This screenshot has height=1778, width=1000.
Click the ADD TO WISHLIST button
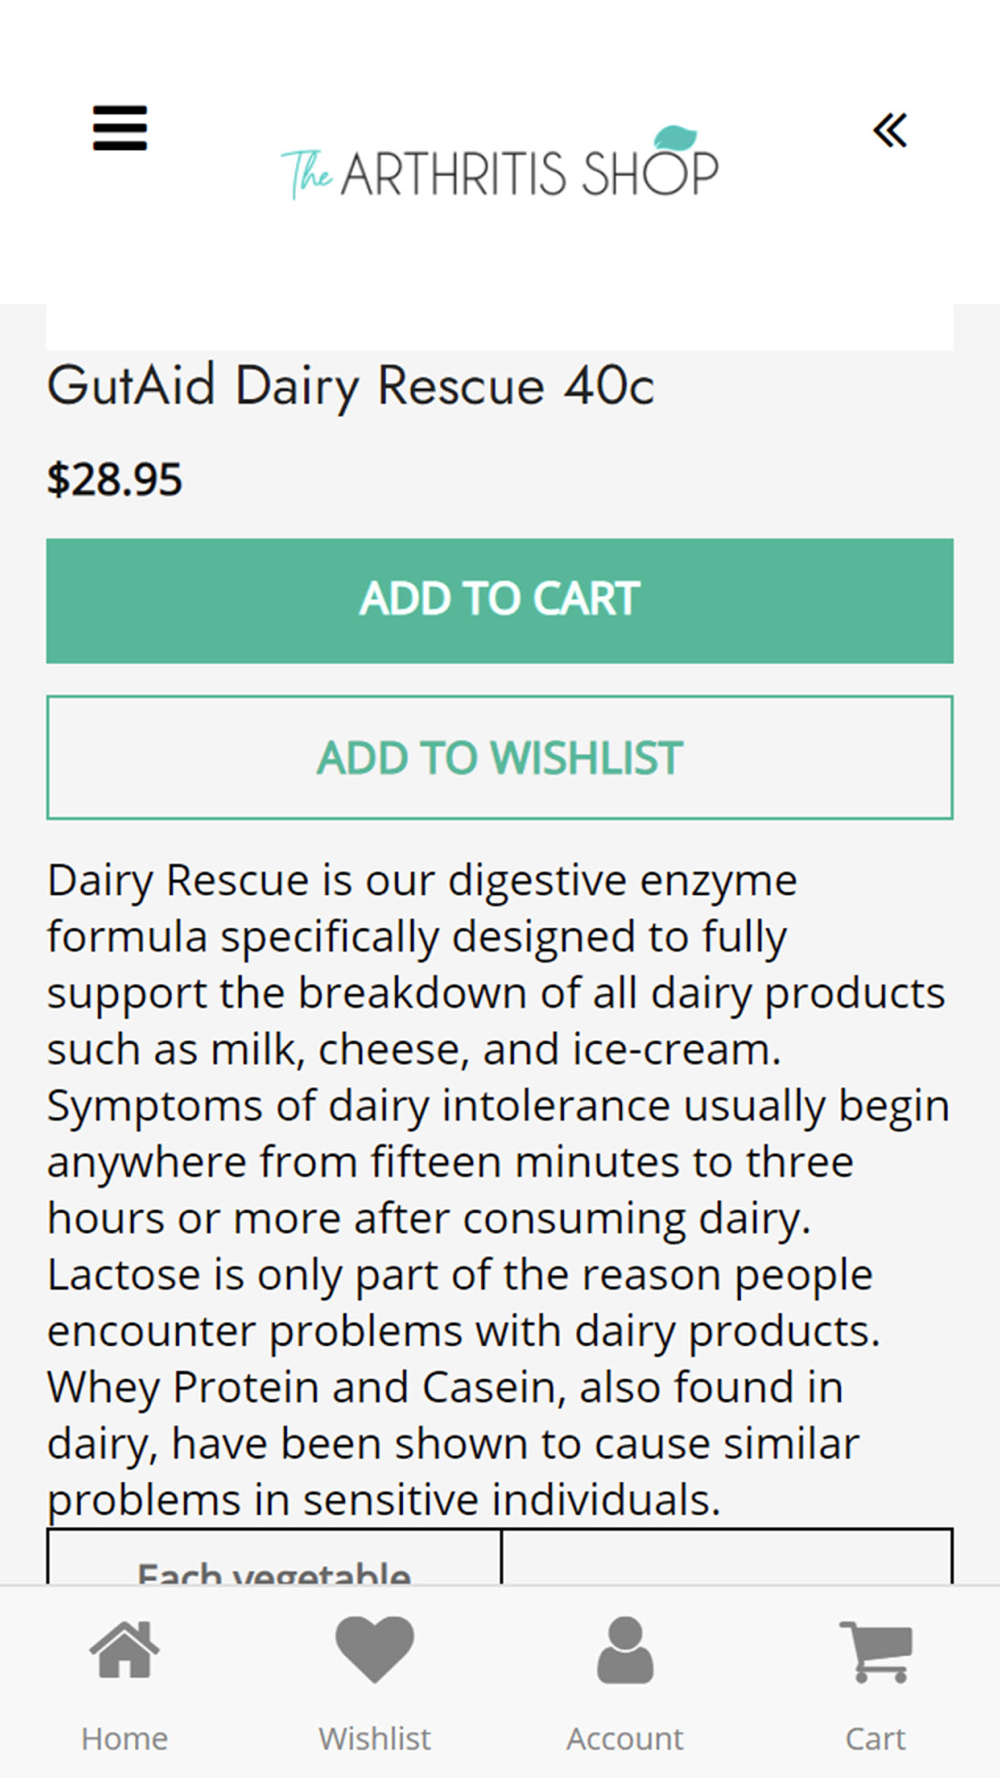(x=500, y=757)
